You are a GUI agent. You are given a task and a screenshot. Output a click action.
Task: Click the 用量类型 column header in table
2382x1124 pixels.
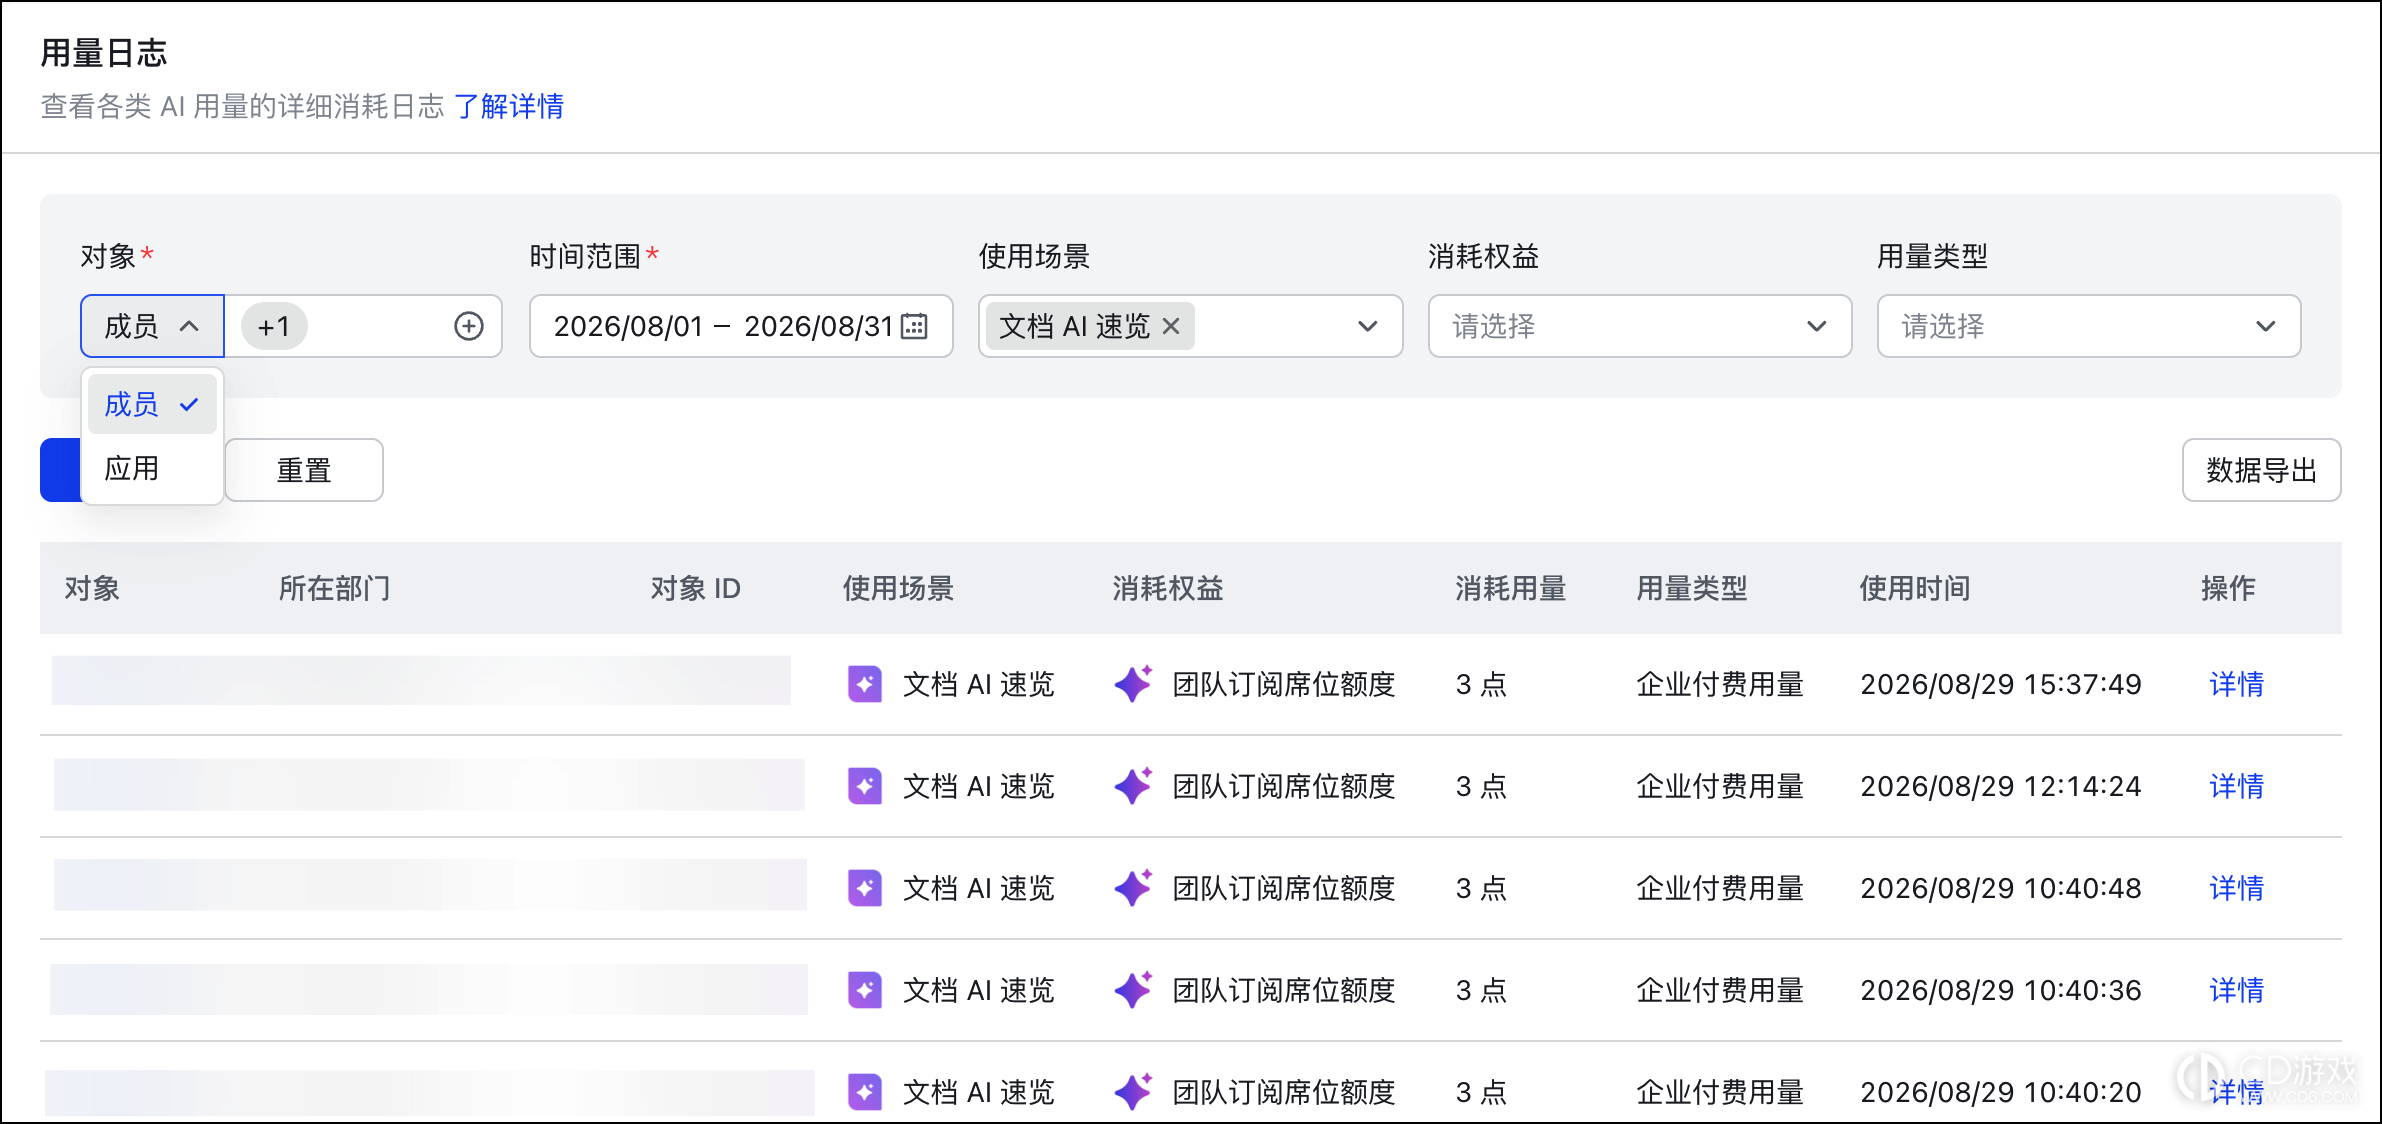coord(1691,588)
